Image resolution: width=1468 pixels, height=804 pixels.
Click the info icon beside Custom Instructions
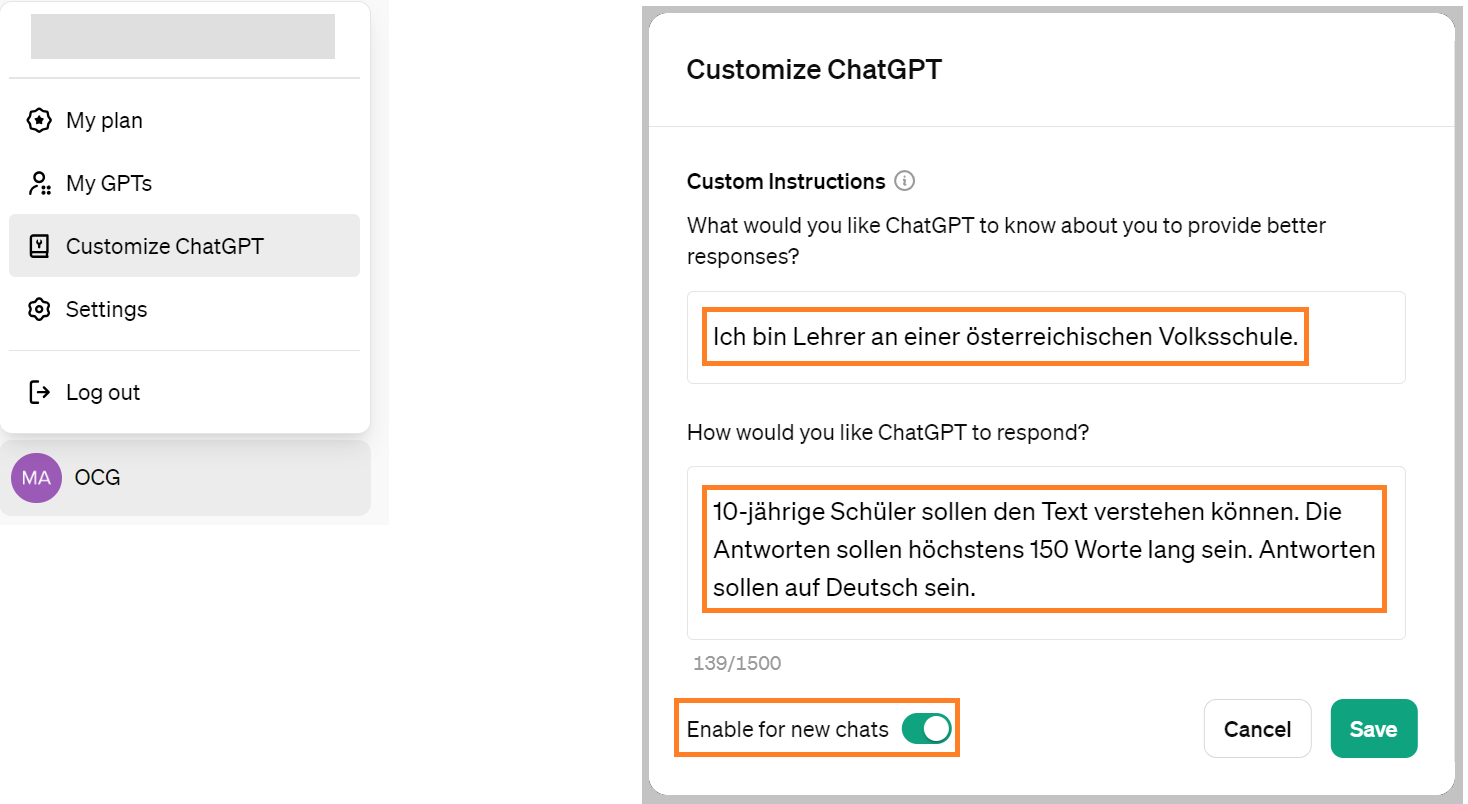pyautogui.click(x=905, y=181)
